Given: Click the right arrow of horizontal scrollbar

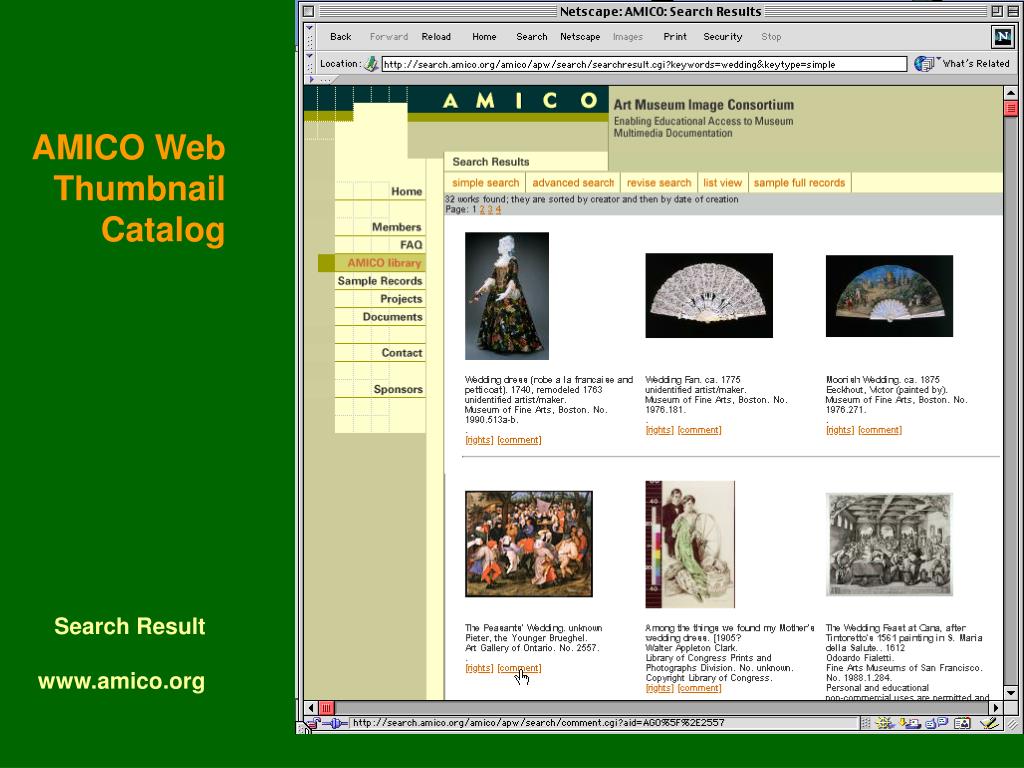Looking at the screenshot, I should (x=996, y=707).
